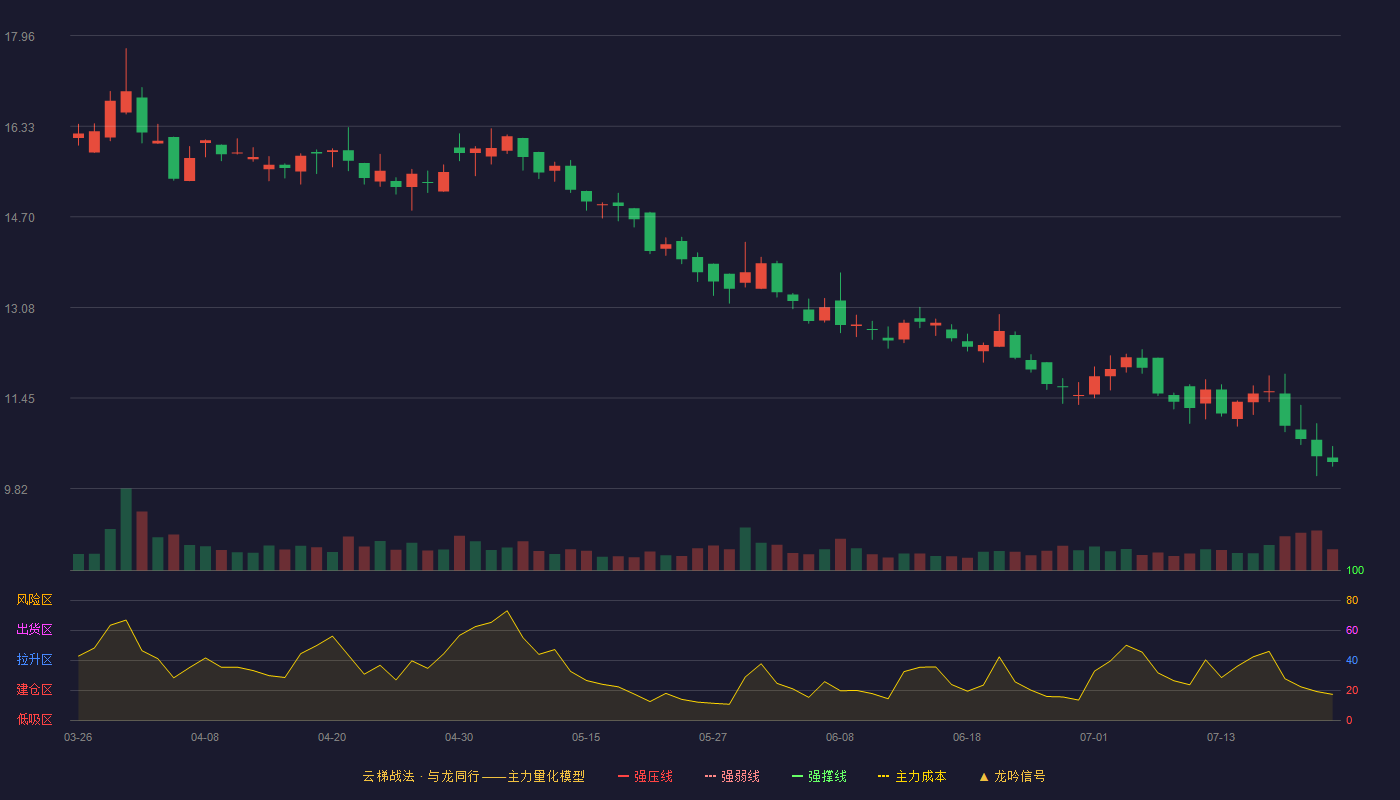Click the 60 indicator axis value
The height and width of the screenshot is (800, 1400).
point(1352,630)
